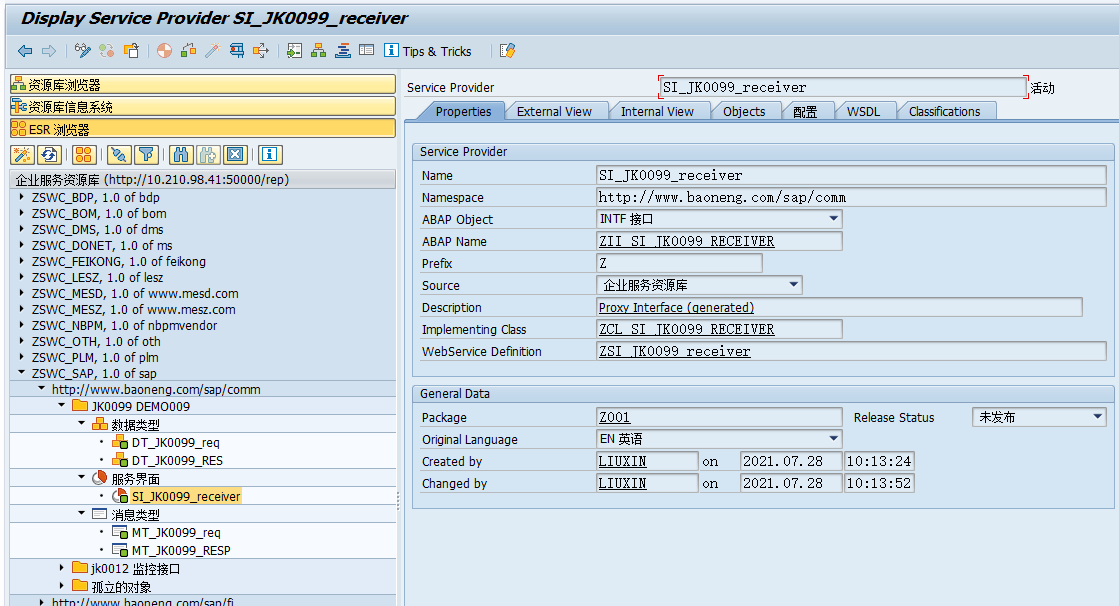The image size is (1119, 606).
Task: Click the close view icon in repository toolbar
Action: tap(233, 155)
